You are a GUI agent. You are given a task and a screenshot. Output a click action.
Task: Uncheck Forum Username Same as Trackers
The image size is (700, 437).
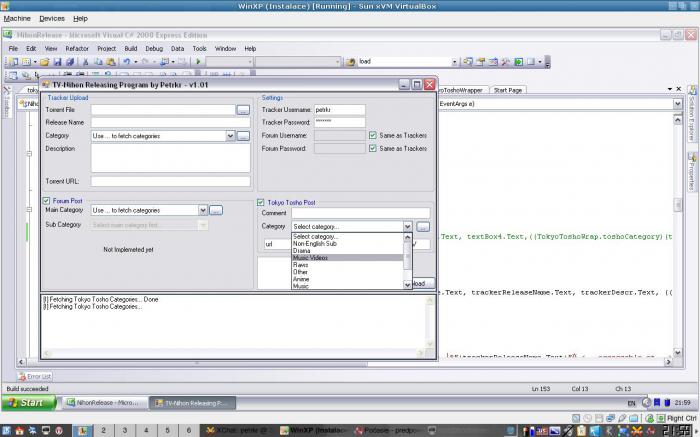(373, 135)
